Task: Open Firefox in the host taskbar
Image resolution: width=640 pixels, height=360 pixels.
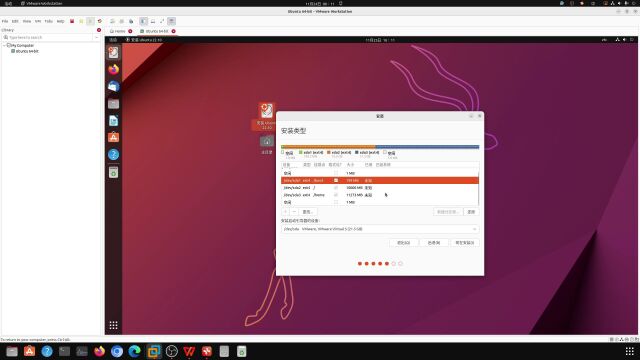Action: pyautogui.click(x=99, y=351)
